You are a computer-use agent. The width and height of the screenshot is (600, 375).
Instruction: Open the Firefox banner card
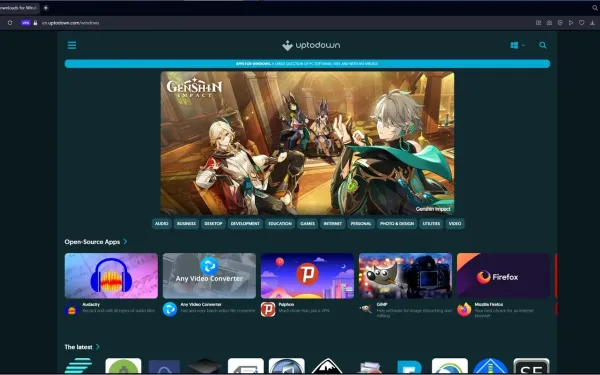pyautogui.click(x=503, y=276)
